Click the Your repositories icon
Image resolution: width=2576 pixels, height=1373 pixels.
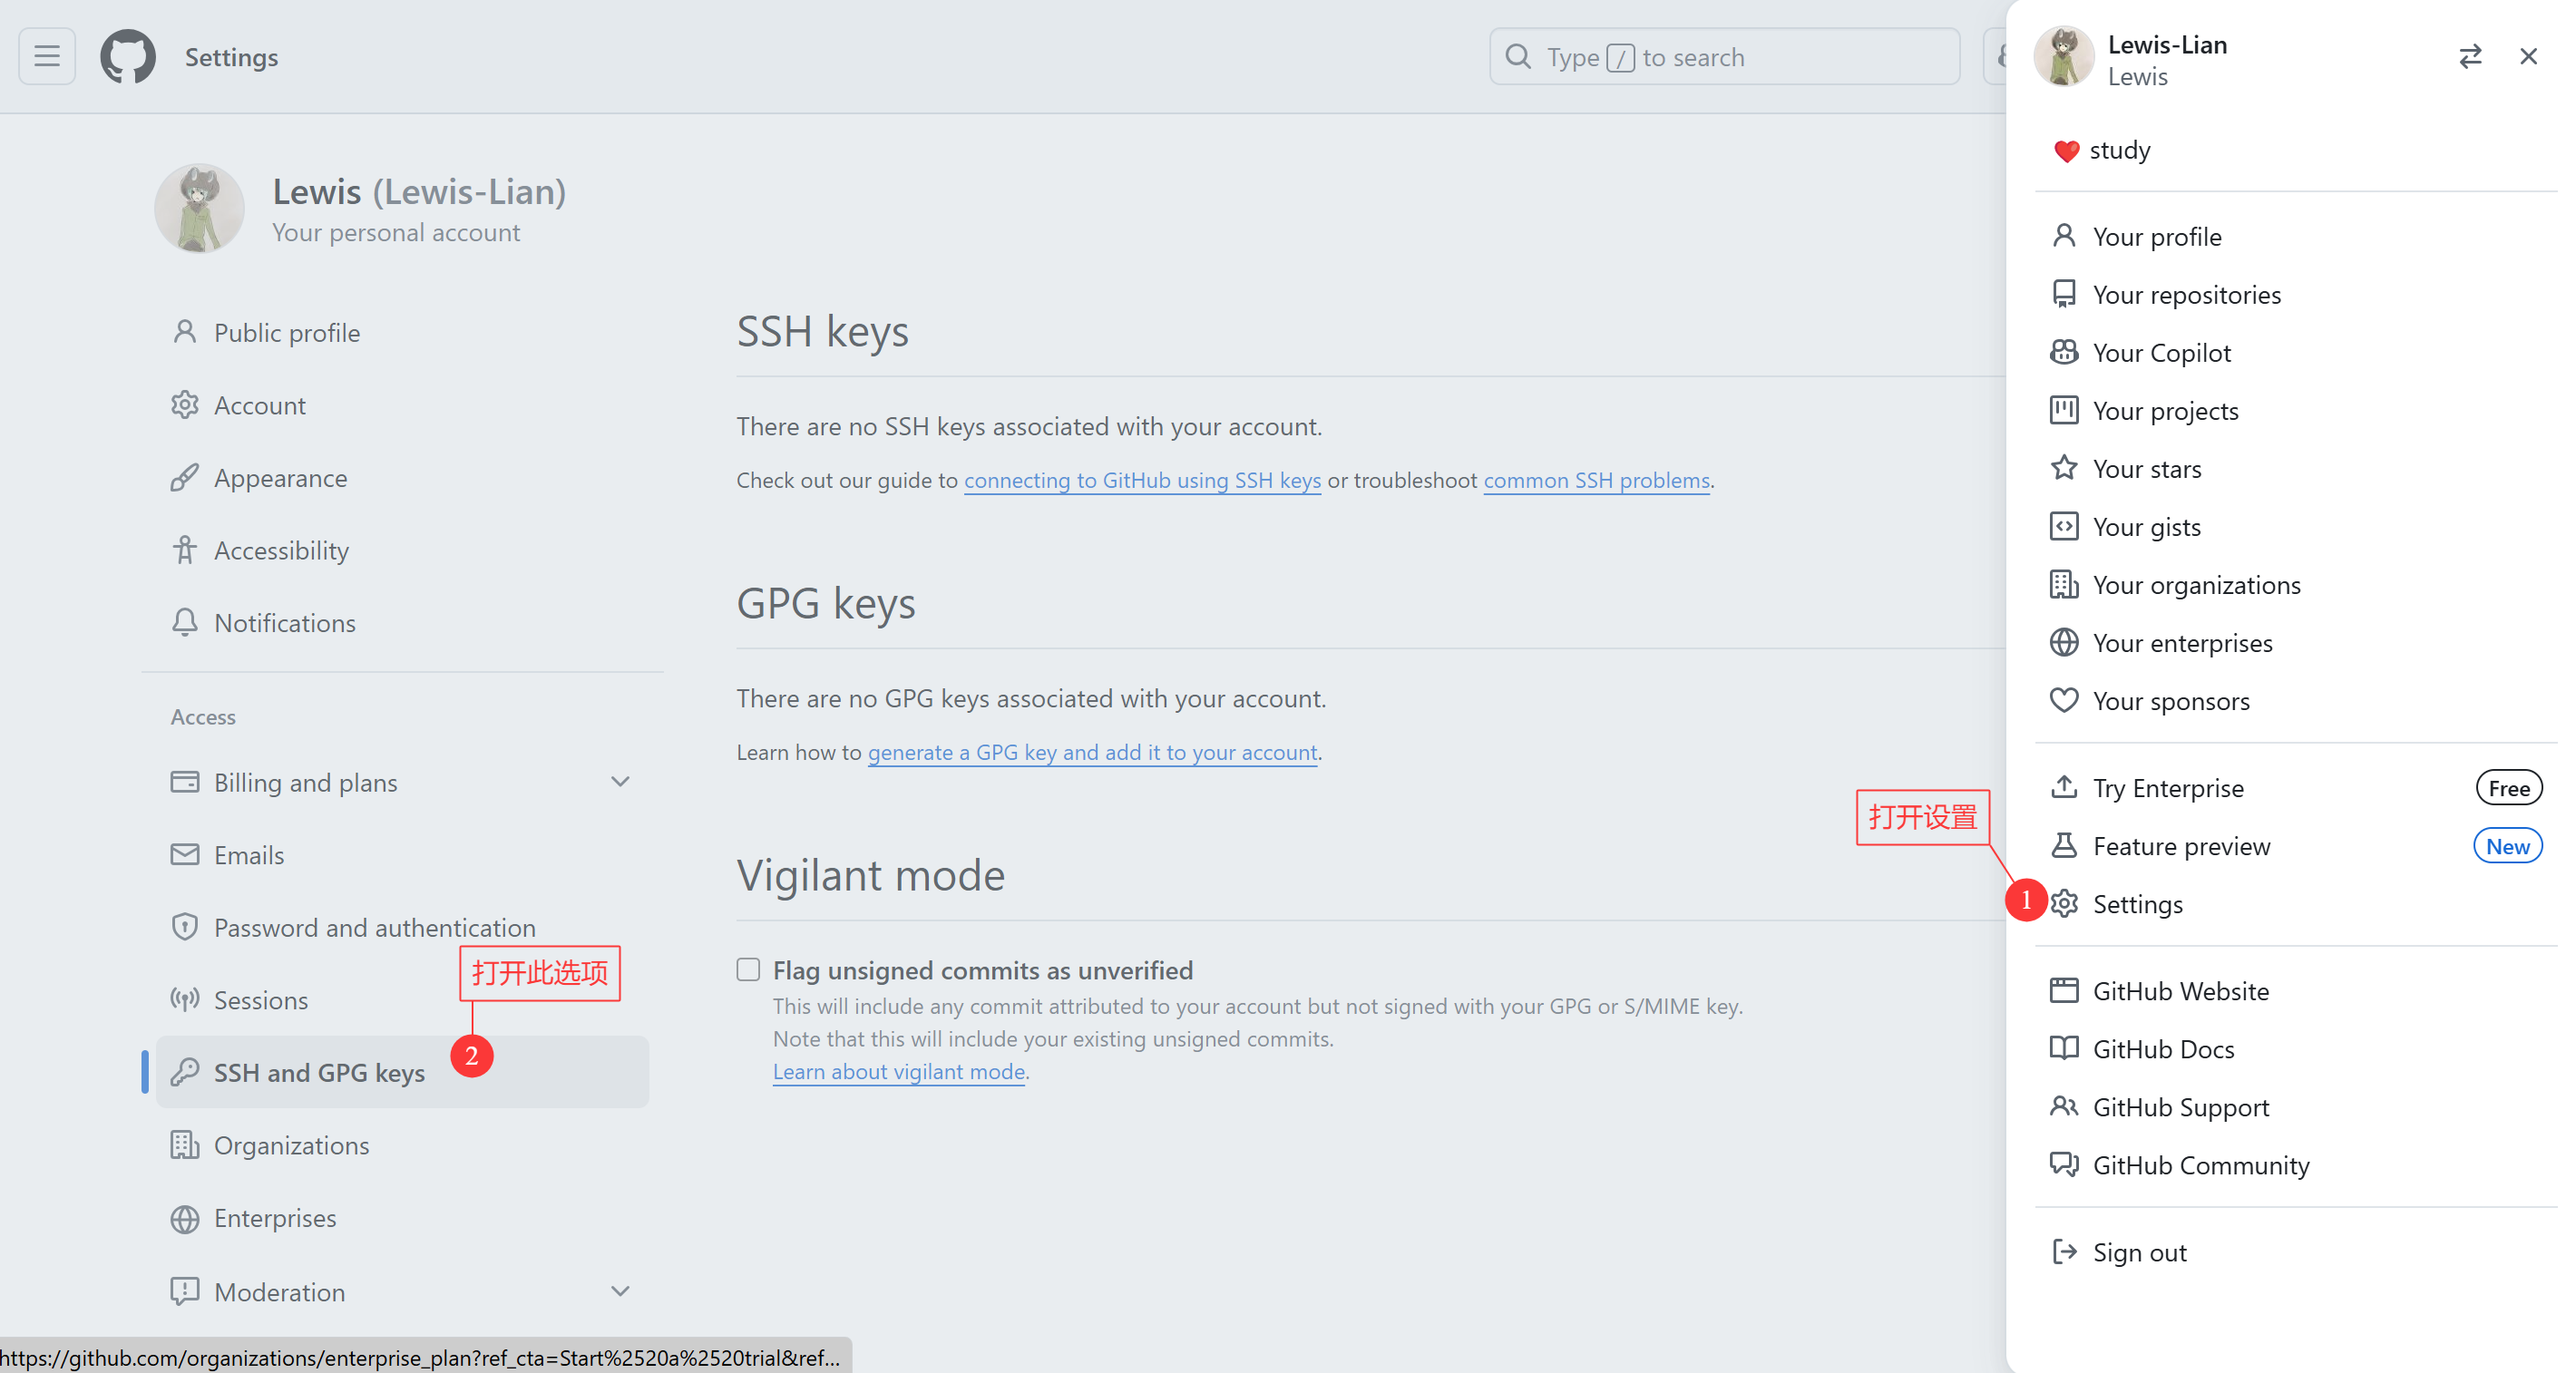pos(2064,294)
